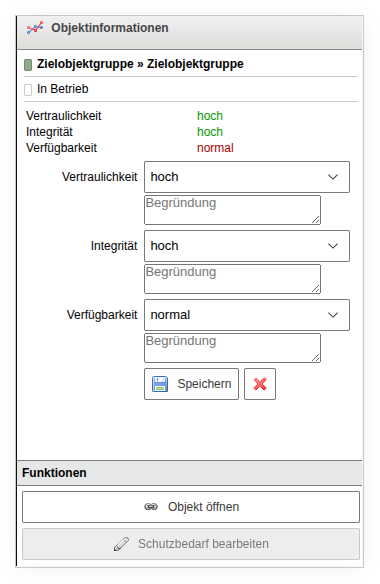Screen dimensions: 380x584
Task: Click the Objektinformationen graph icon in header
Action: coord(35,28)
